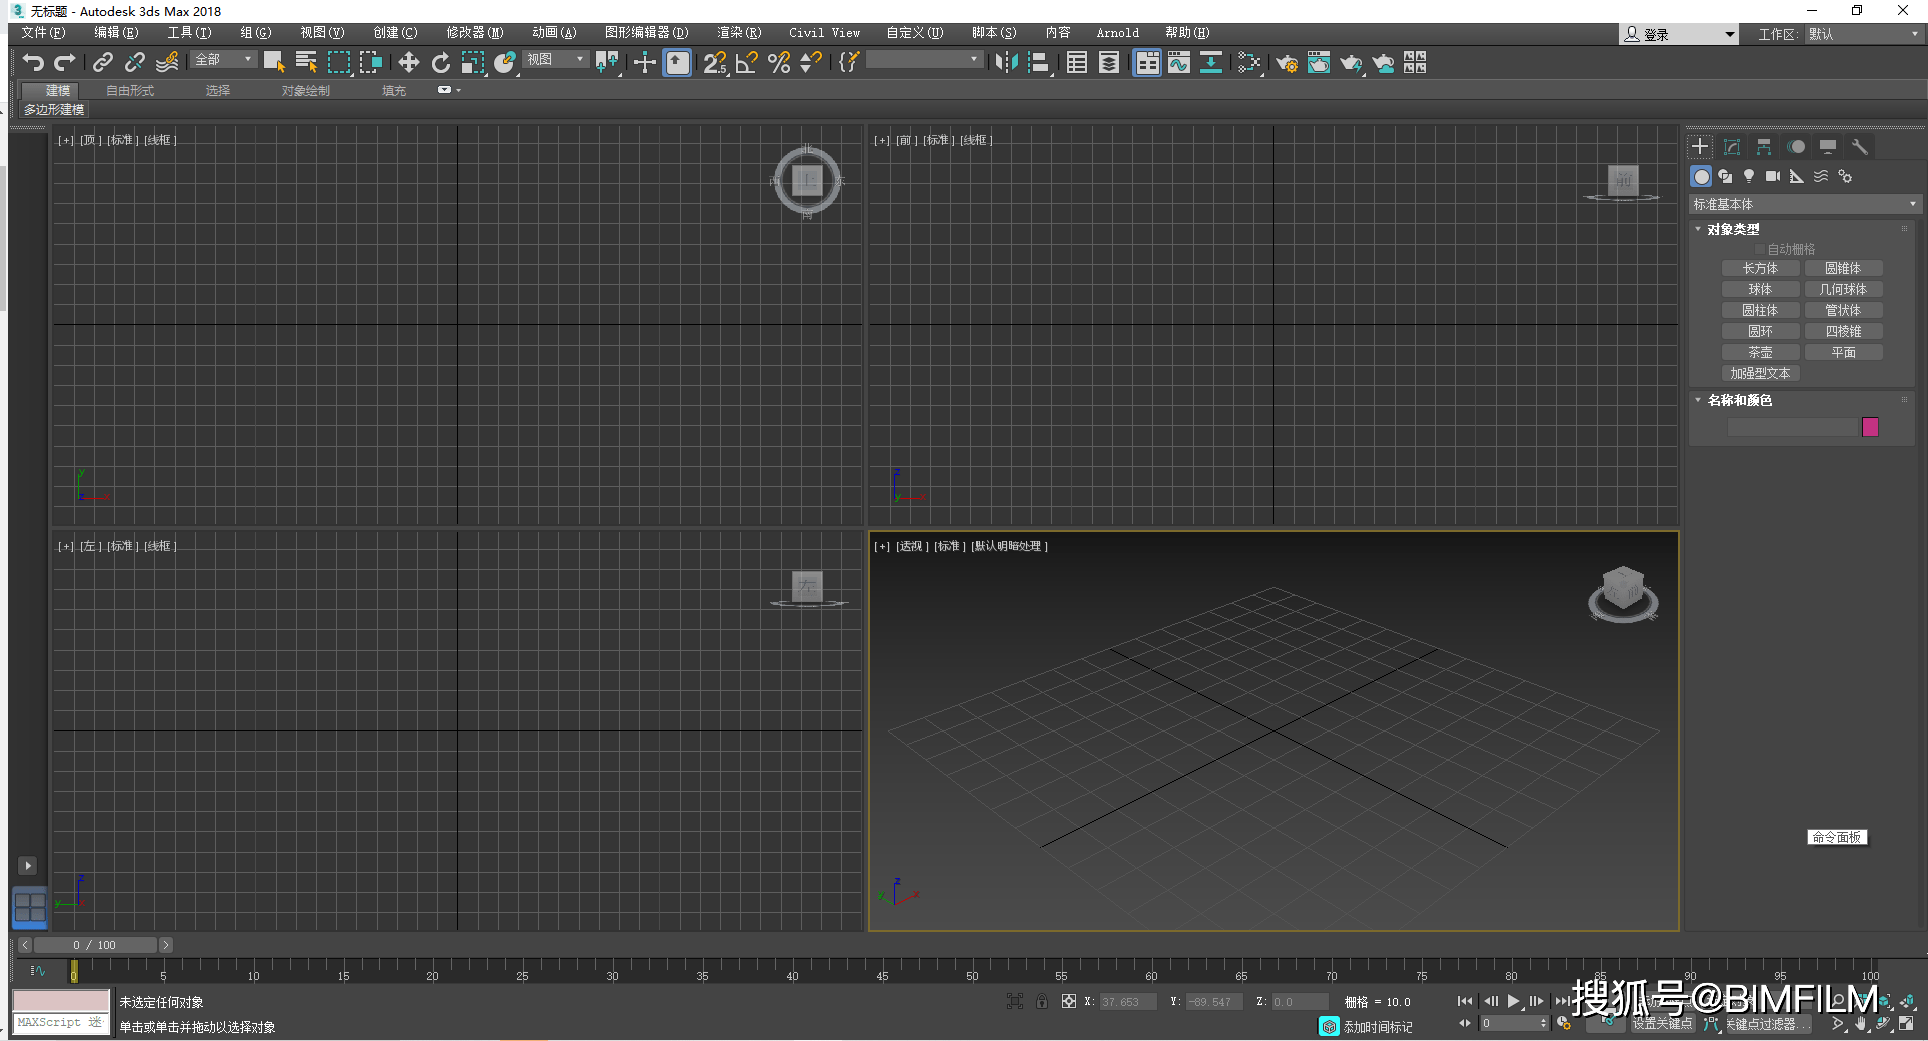Click the Render Production teapot icon
1928x1041 pixels.
tap(1351, 63)
